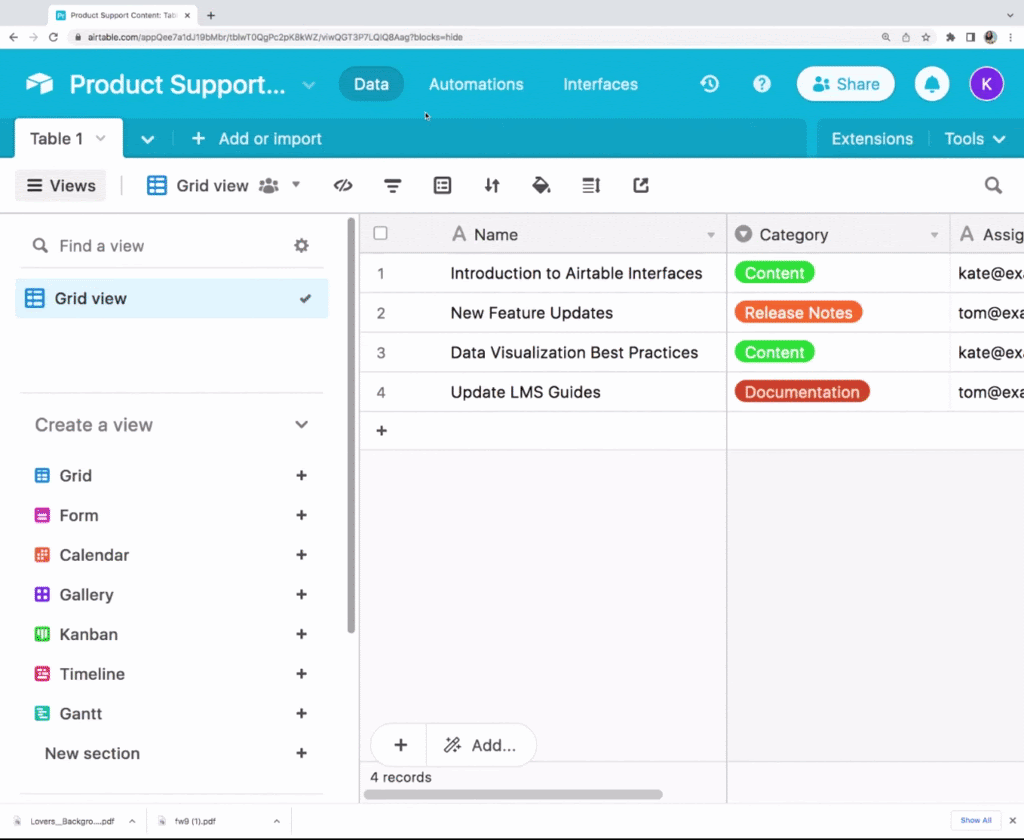Click the add row plus below record 4

tap(381, 430)
